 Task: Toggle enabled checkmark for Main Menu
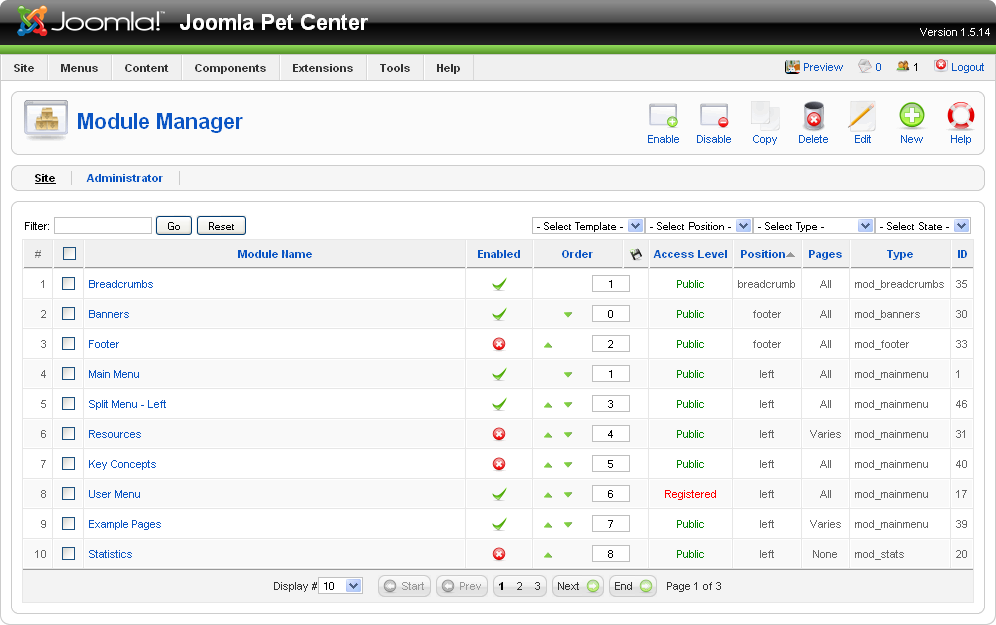[499, 374]
